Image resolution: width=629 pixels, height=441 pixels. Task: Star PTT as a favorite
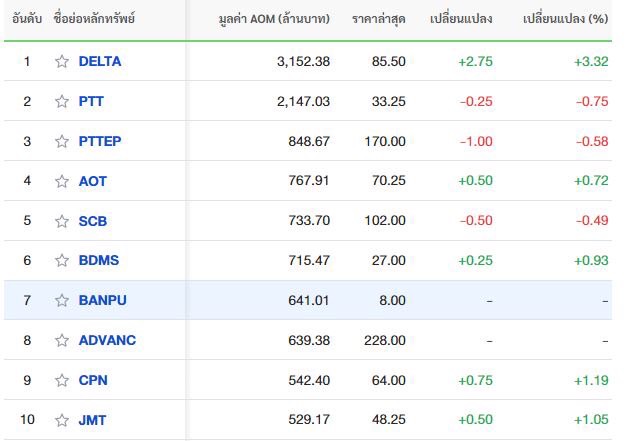click(x=62, y=102)
